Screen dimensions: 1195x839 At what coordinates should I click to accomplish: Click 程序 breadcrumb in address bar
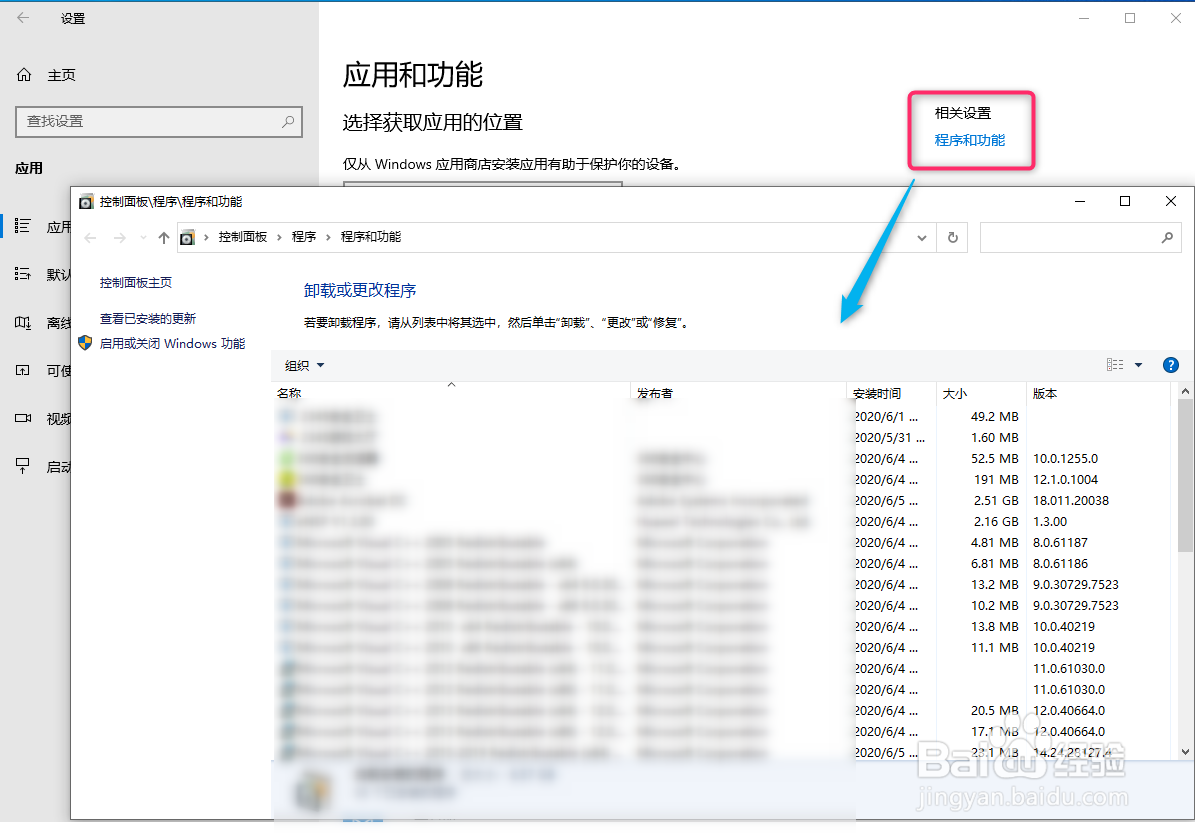(303, 237)
